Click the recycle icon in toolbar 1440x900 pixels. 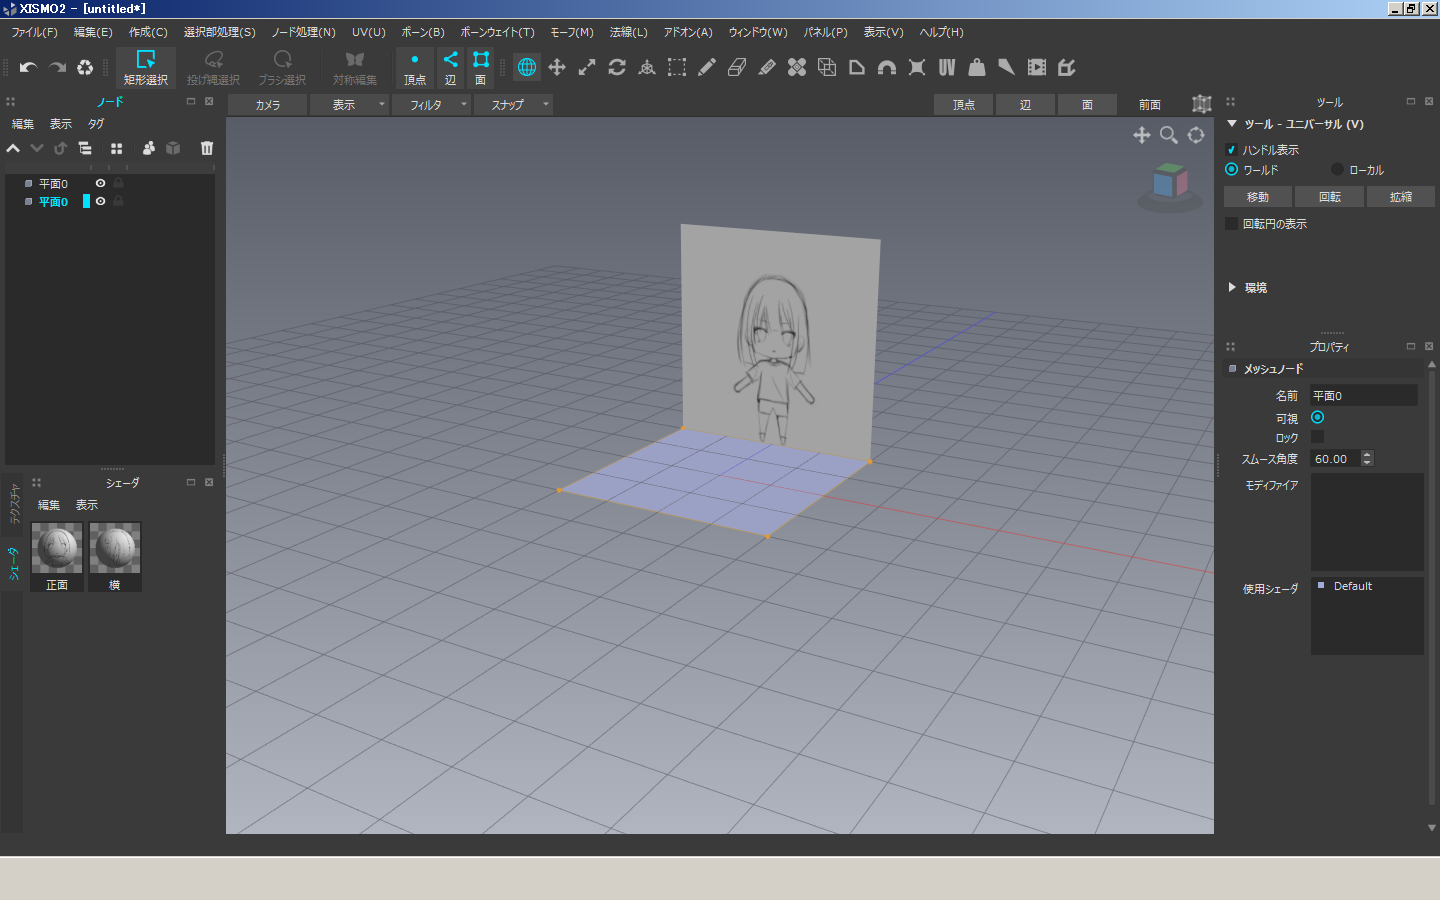click(x=85, y=67)
